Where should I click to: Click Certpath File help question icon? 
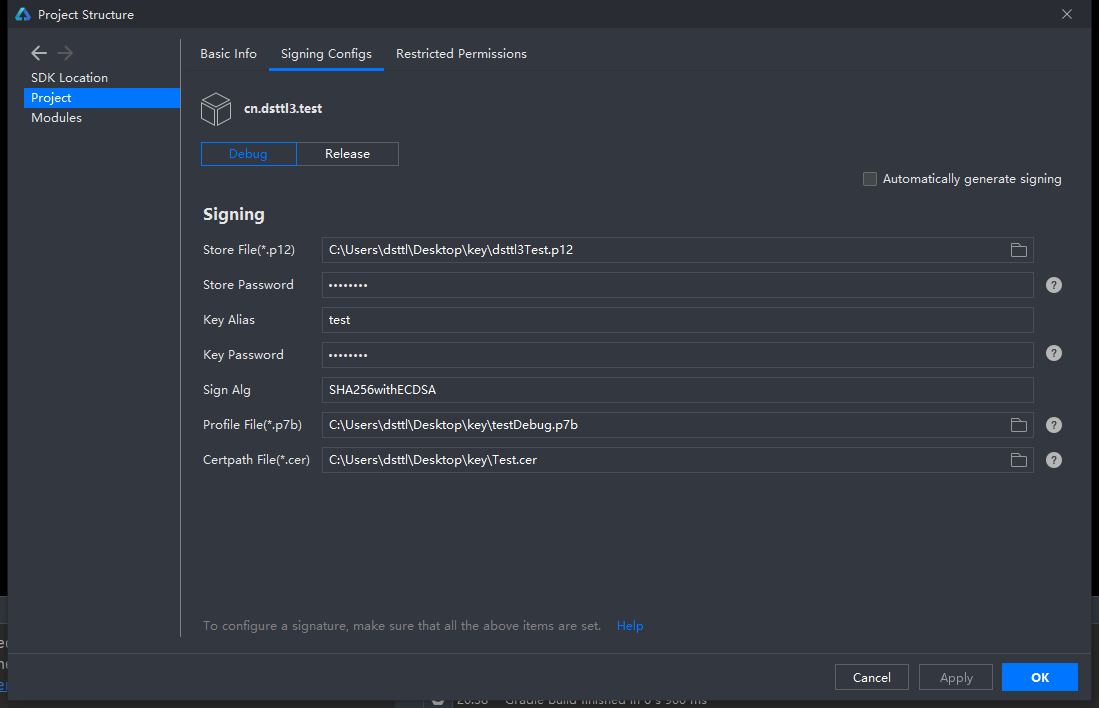[1054, 460]
